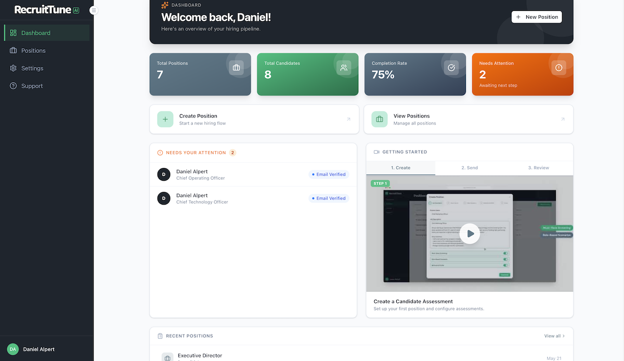Click the View Positions quick action

[468, 119]
